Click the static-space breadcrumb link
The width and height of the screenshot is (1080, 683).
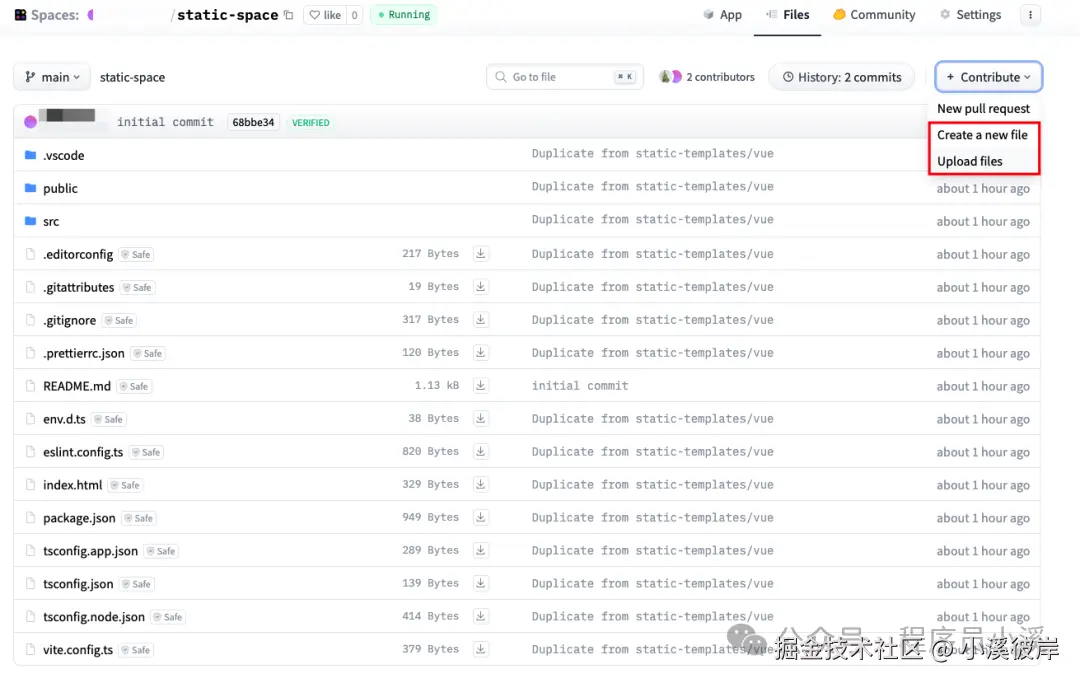[x=132, y=77]
